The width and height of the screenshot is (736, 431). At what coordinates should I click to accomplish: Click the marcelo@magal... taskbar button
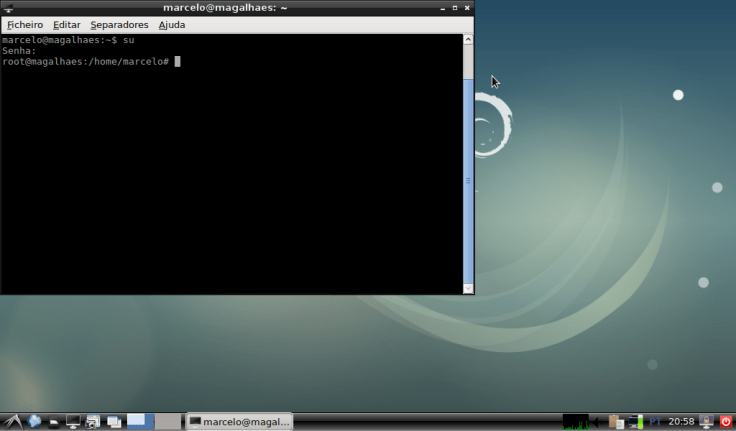[x=239, y=421]
